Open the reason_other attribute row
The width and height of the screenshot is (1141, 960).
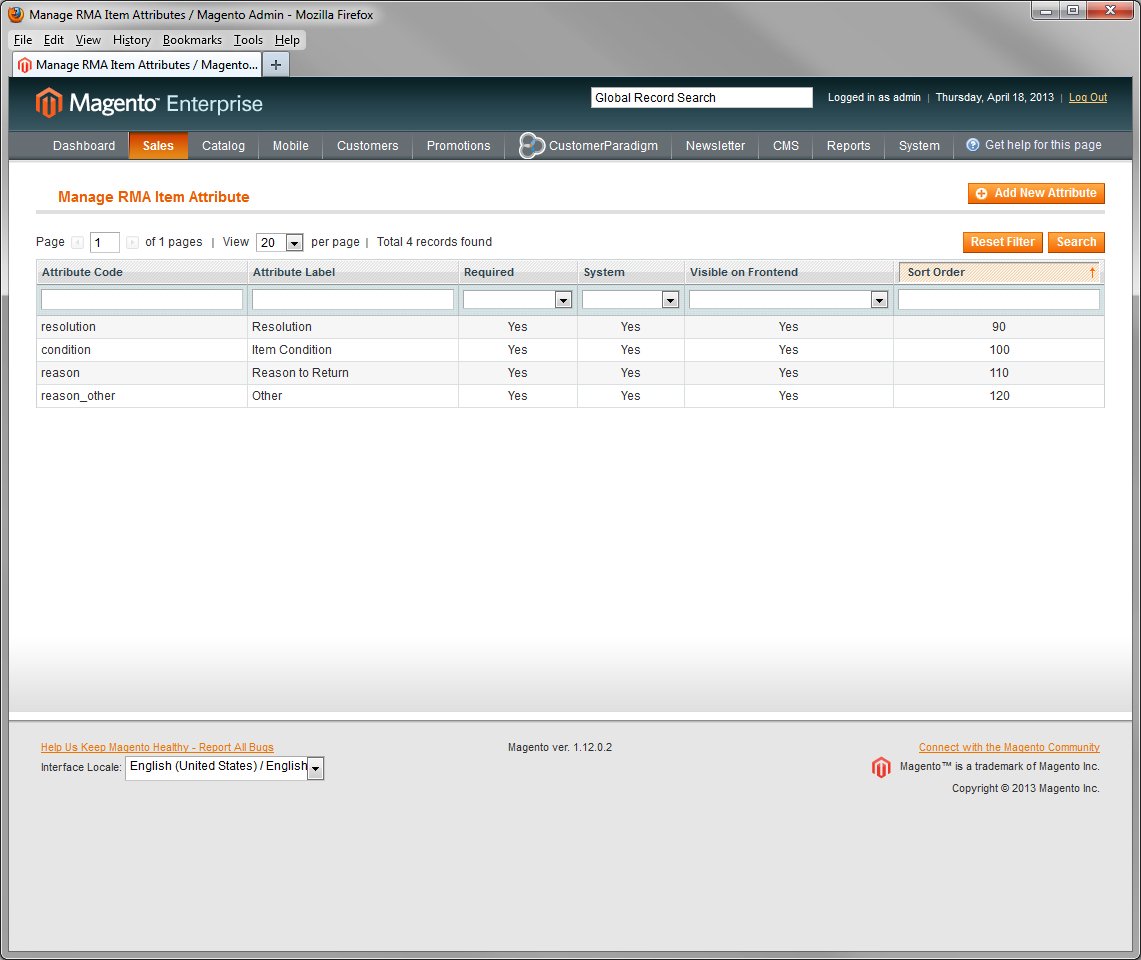click(570, 396)
